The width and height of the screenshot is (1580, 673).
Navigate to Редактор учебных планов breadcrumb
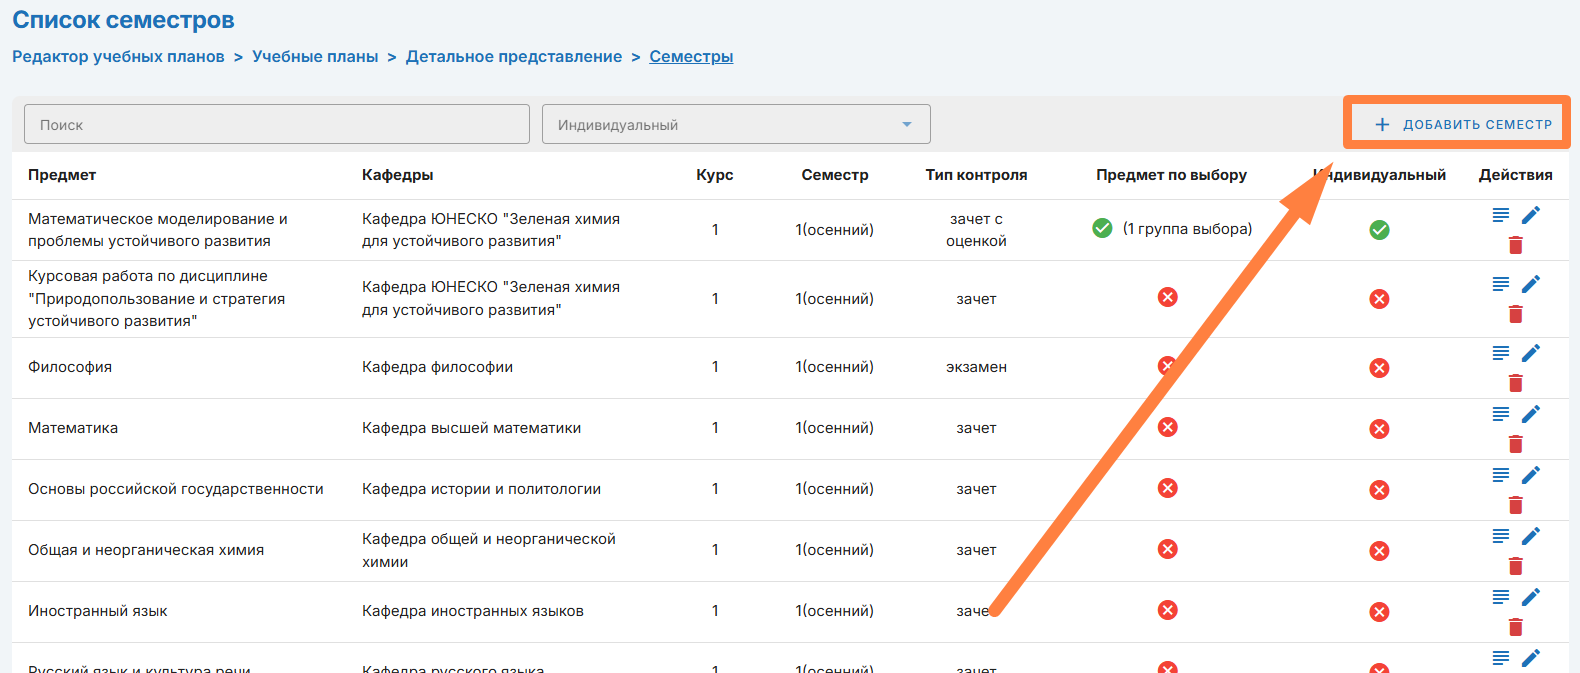tap(118, 57)
